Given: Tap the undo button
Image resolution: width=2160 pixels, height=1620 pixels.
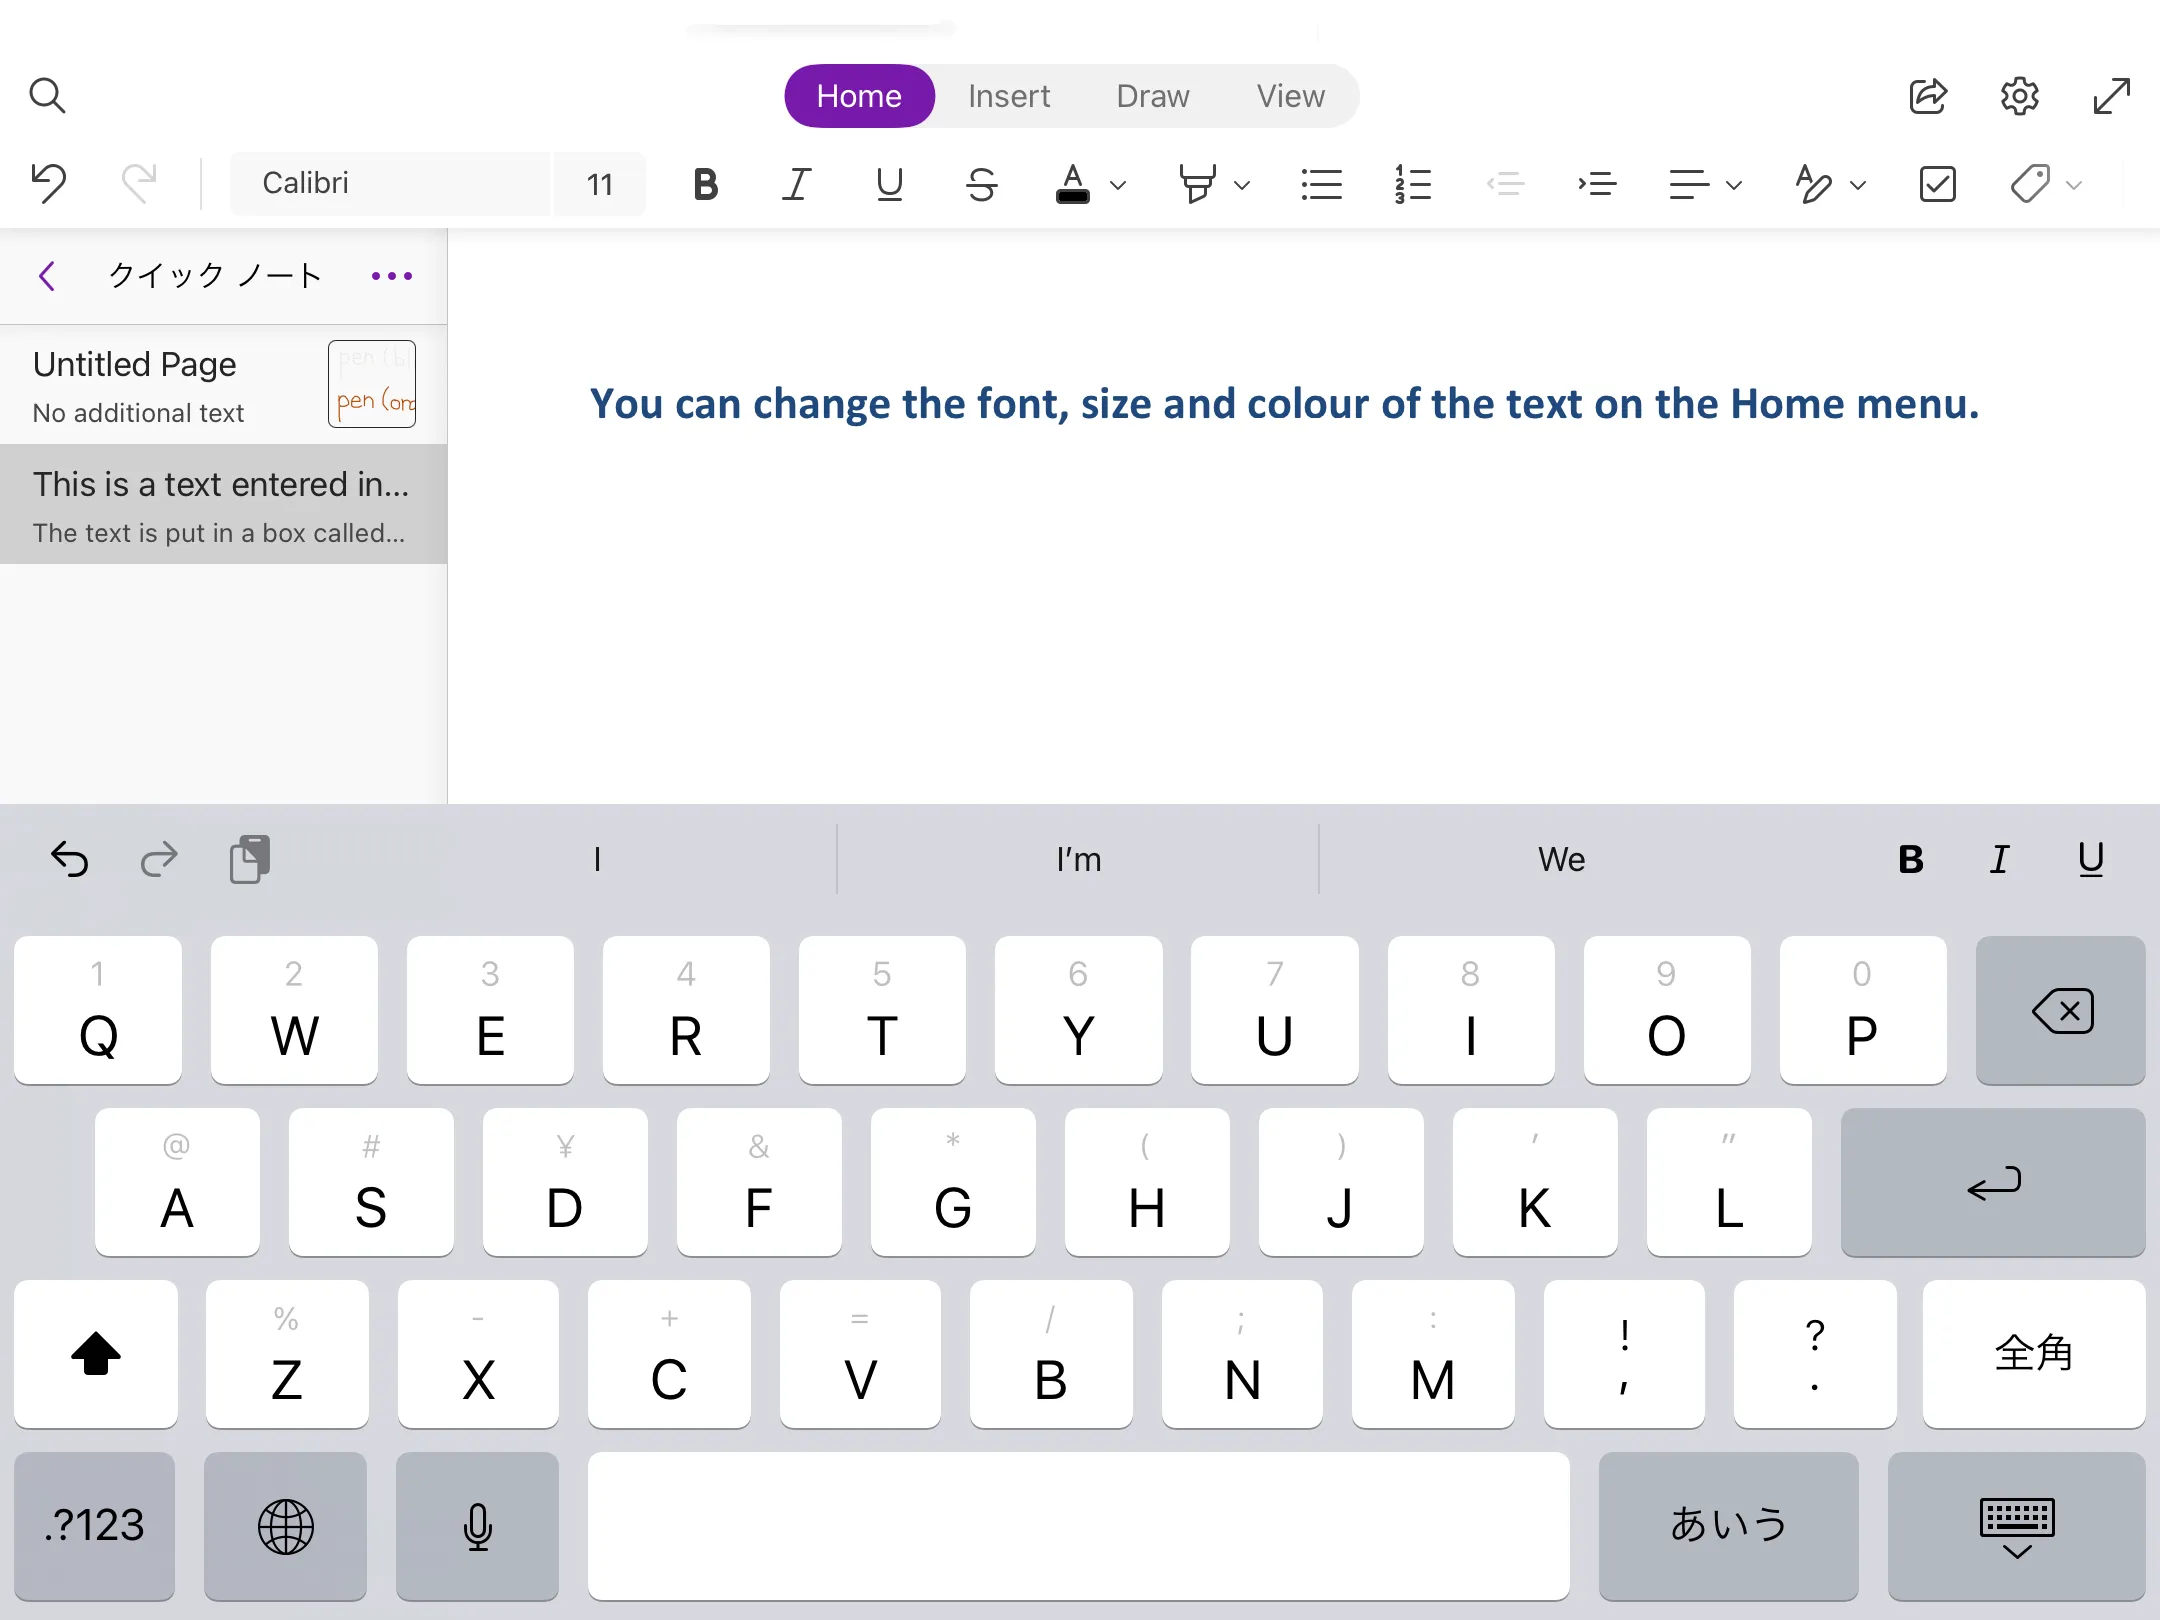Looking at the screenshot, I should (47, 182).
